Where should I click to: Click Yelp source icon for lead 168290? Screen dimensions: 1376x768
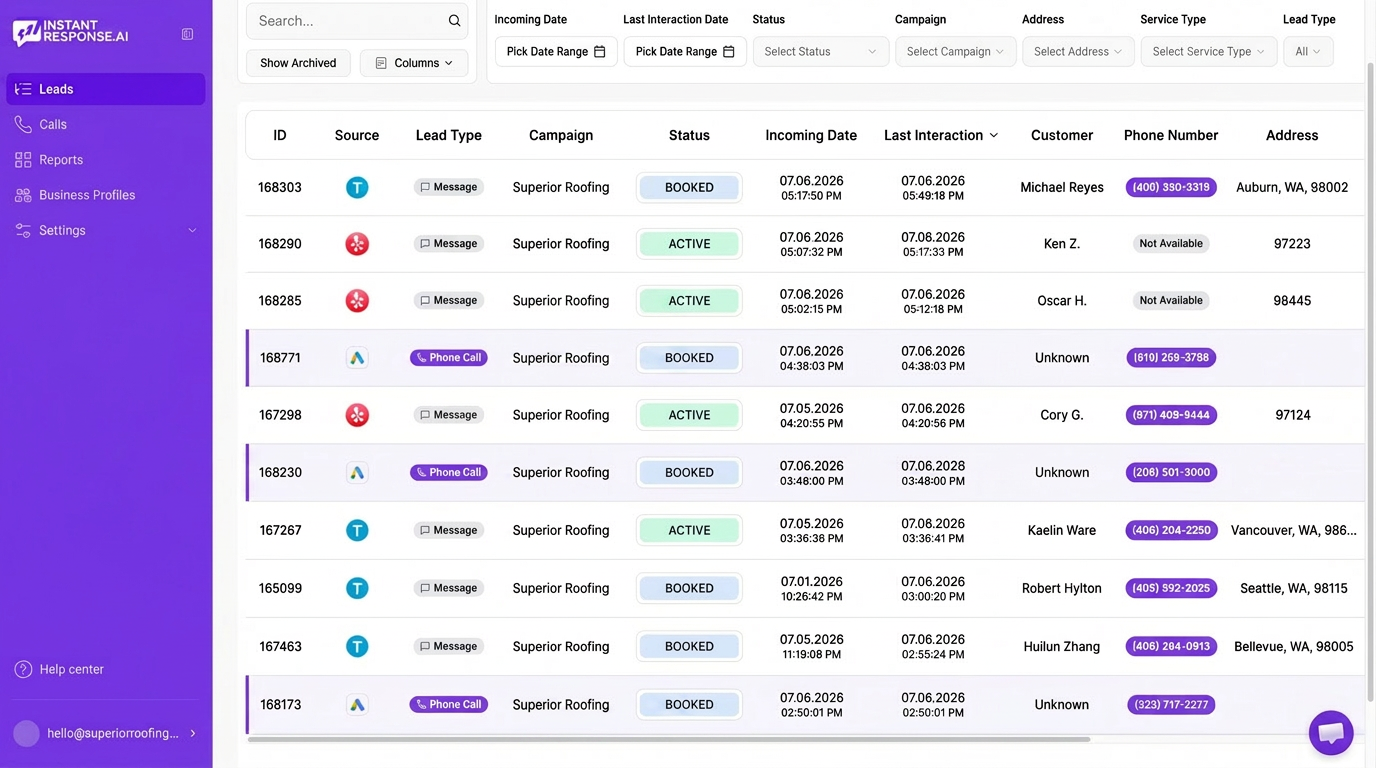click(357, 244)
